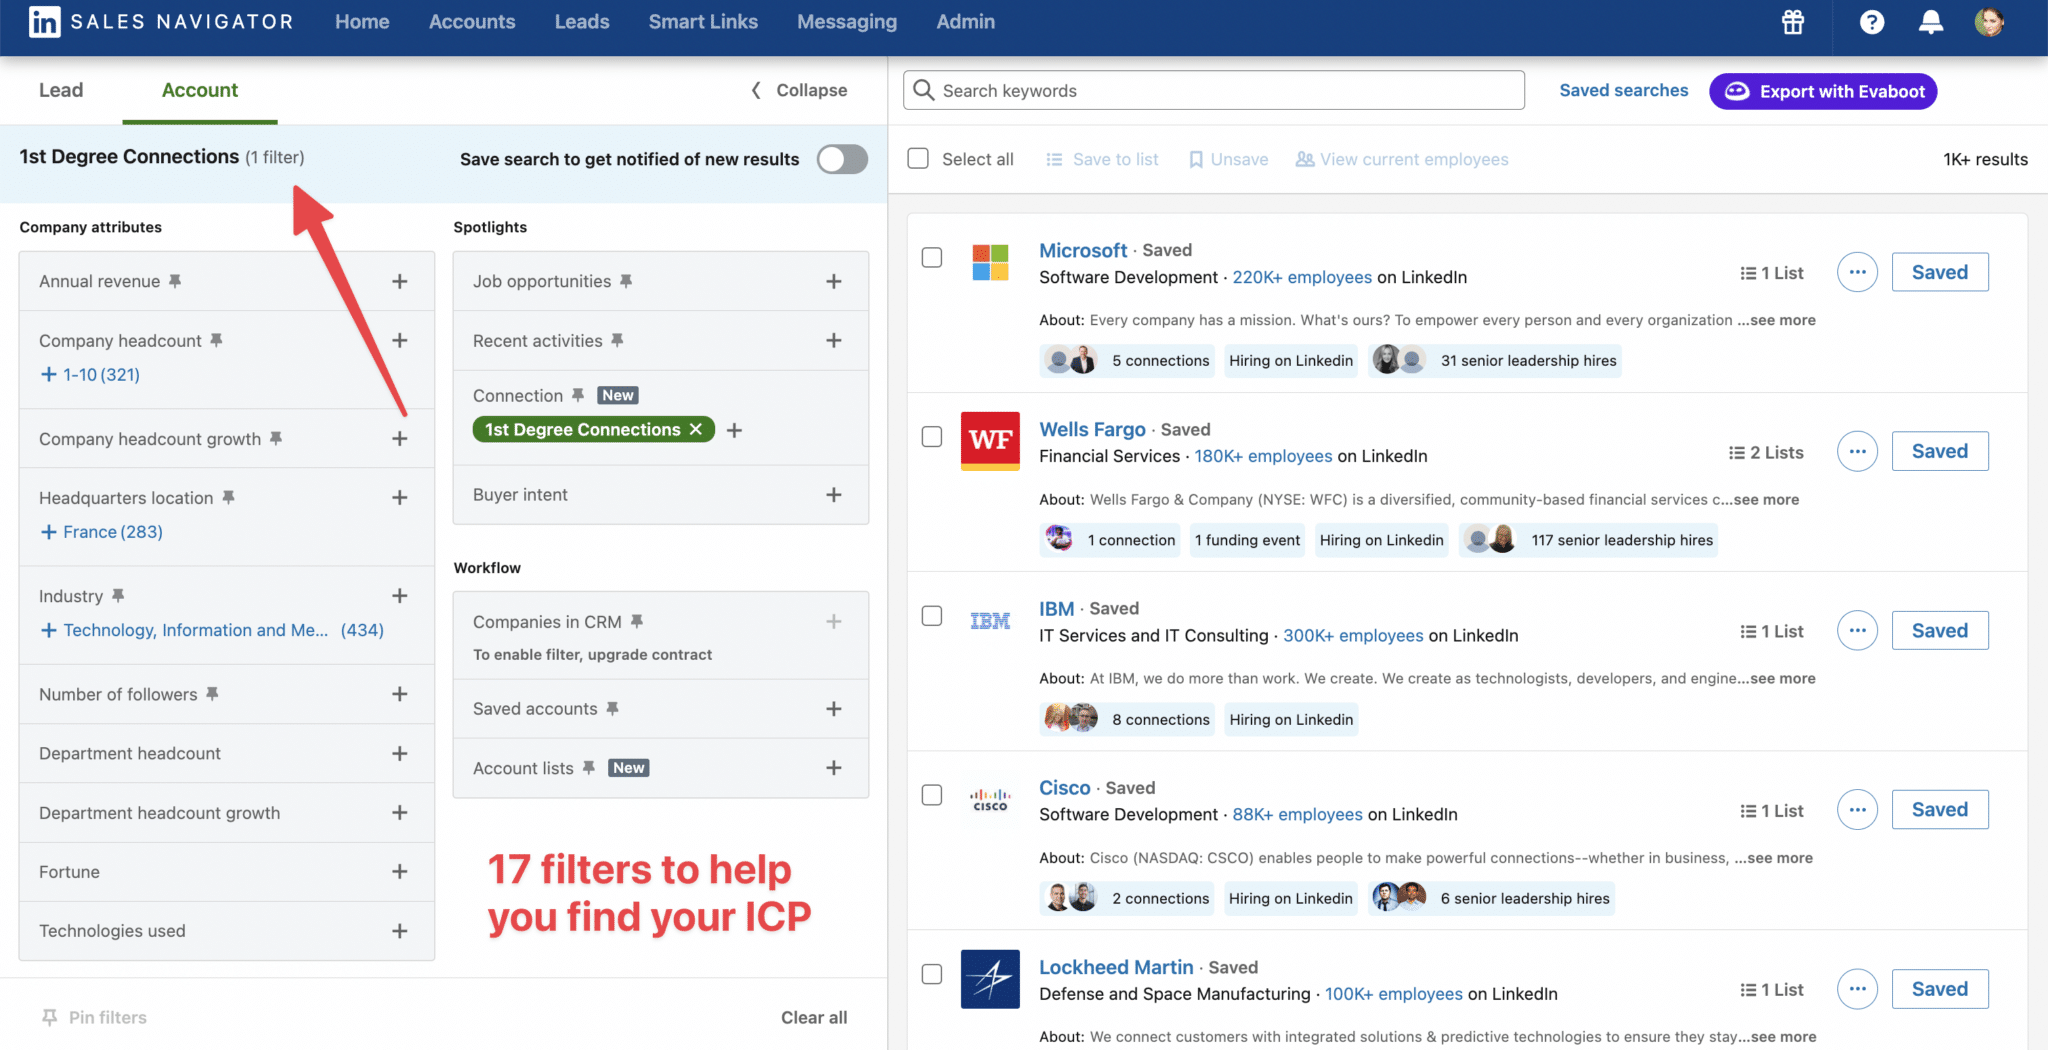Viewport: 2048px width, 1050px height.
Task: Open more options ellipsis next to Microsoft
Action: [1857, 272]
